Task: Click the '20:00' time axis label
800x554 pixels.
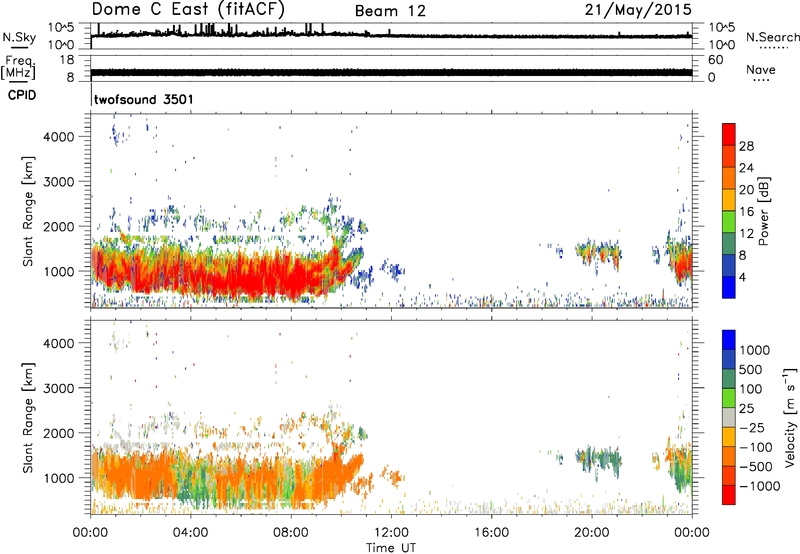Action: (x=592, y=533)
